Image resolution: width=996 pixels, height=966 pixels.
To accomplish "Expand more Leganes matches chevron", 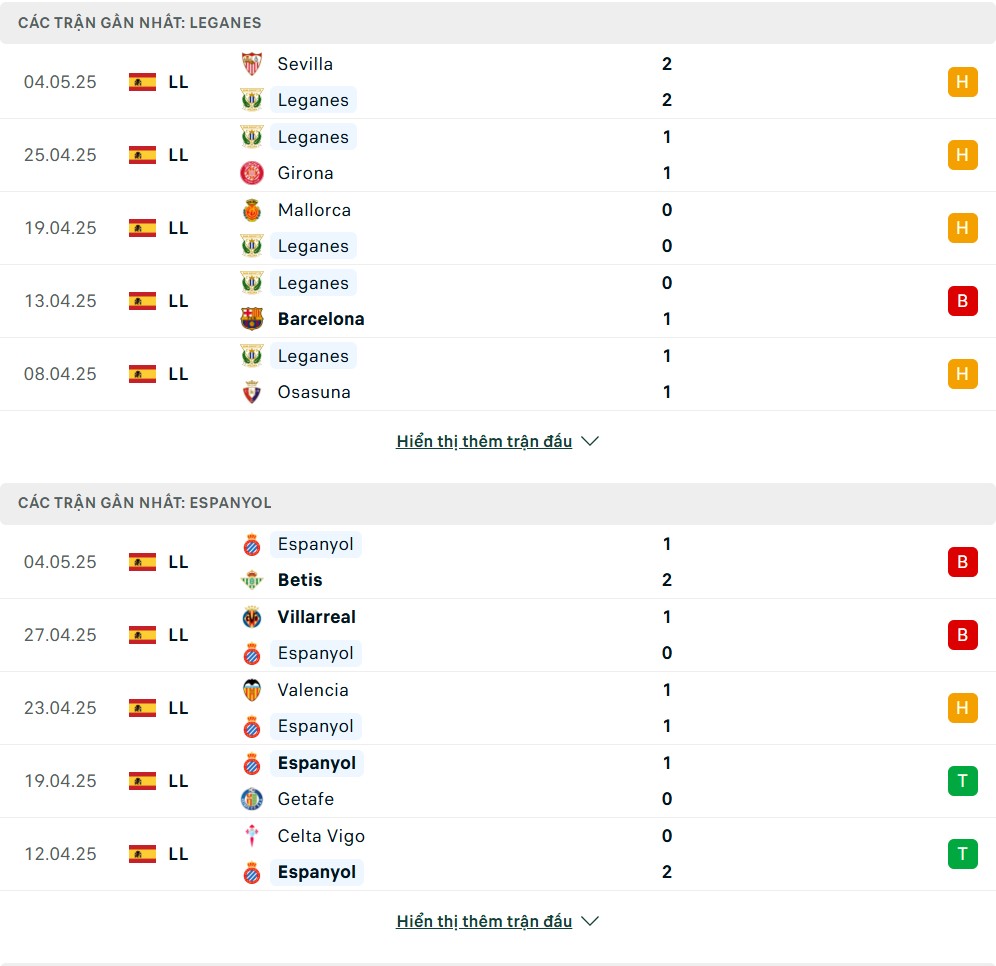I will click(x=590, y=441).
